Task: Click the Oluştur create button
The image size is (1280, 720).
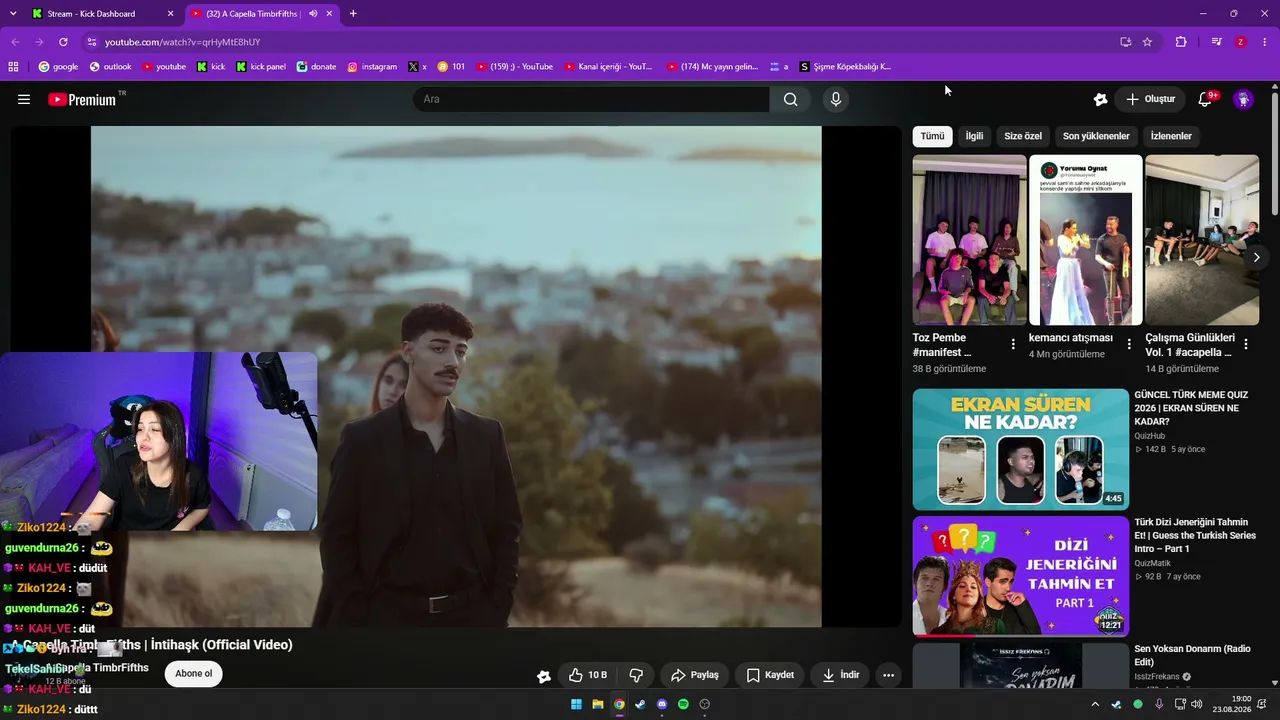Action: [1150, 99]
